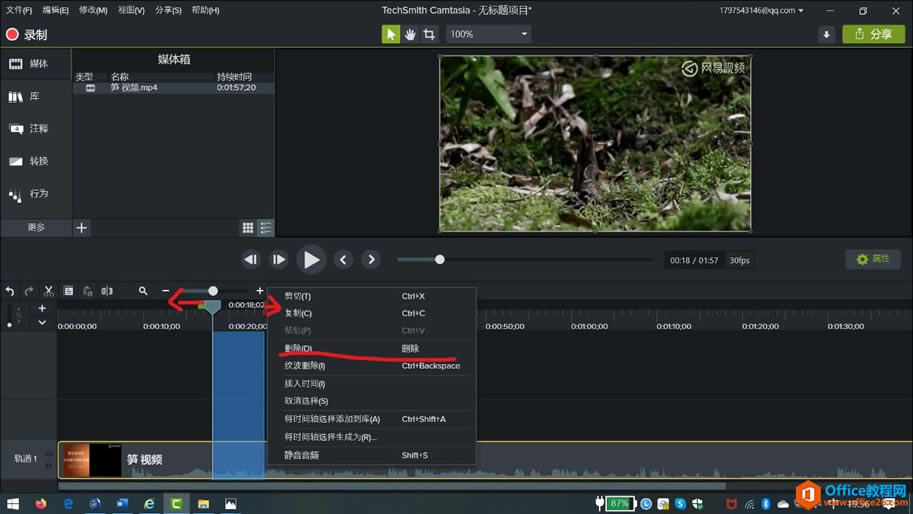This screenshot has height=514, width=913.
Task: Click the download arrow icon near 分享
Action: (826, 34)
